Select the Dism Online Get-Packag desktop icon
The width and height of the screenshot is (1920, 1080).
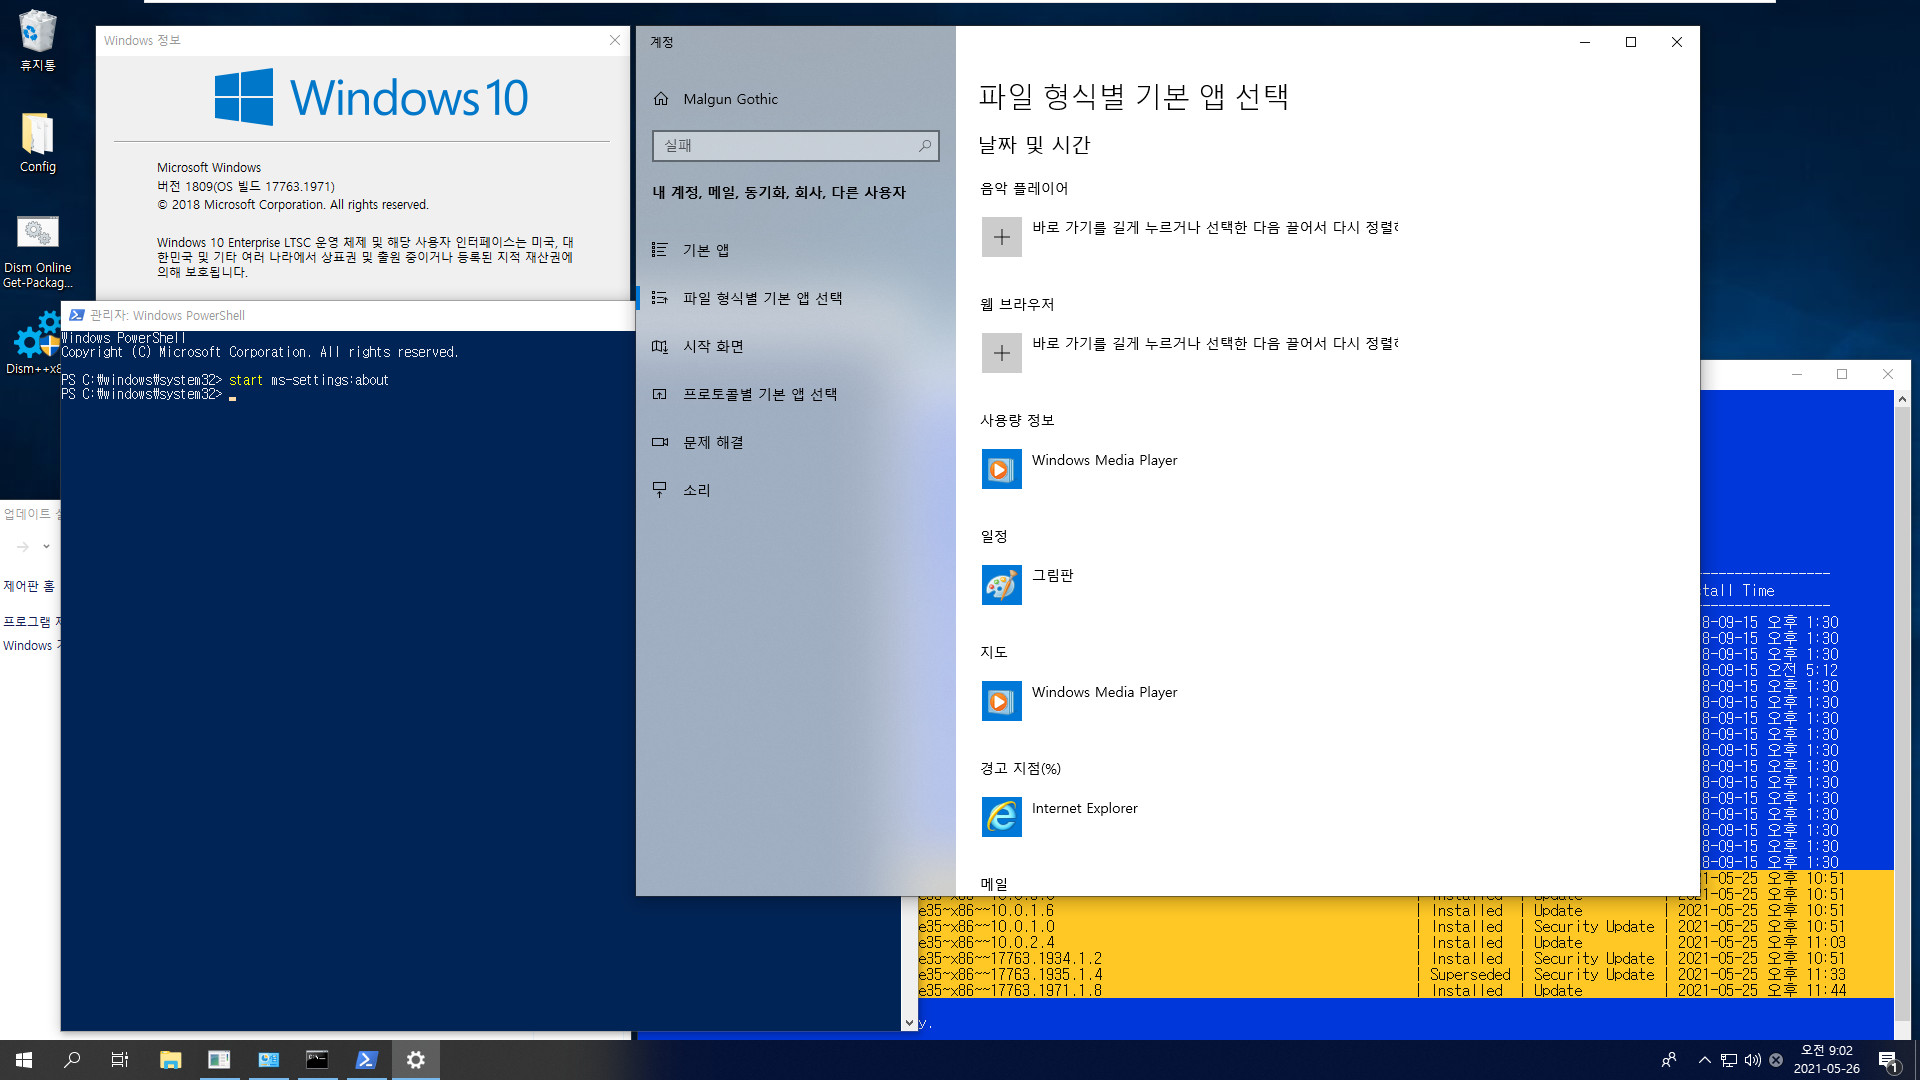click(38, 251)
